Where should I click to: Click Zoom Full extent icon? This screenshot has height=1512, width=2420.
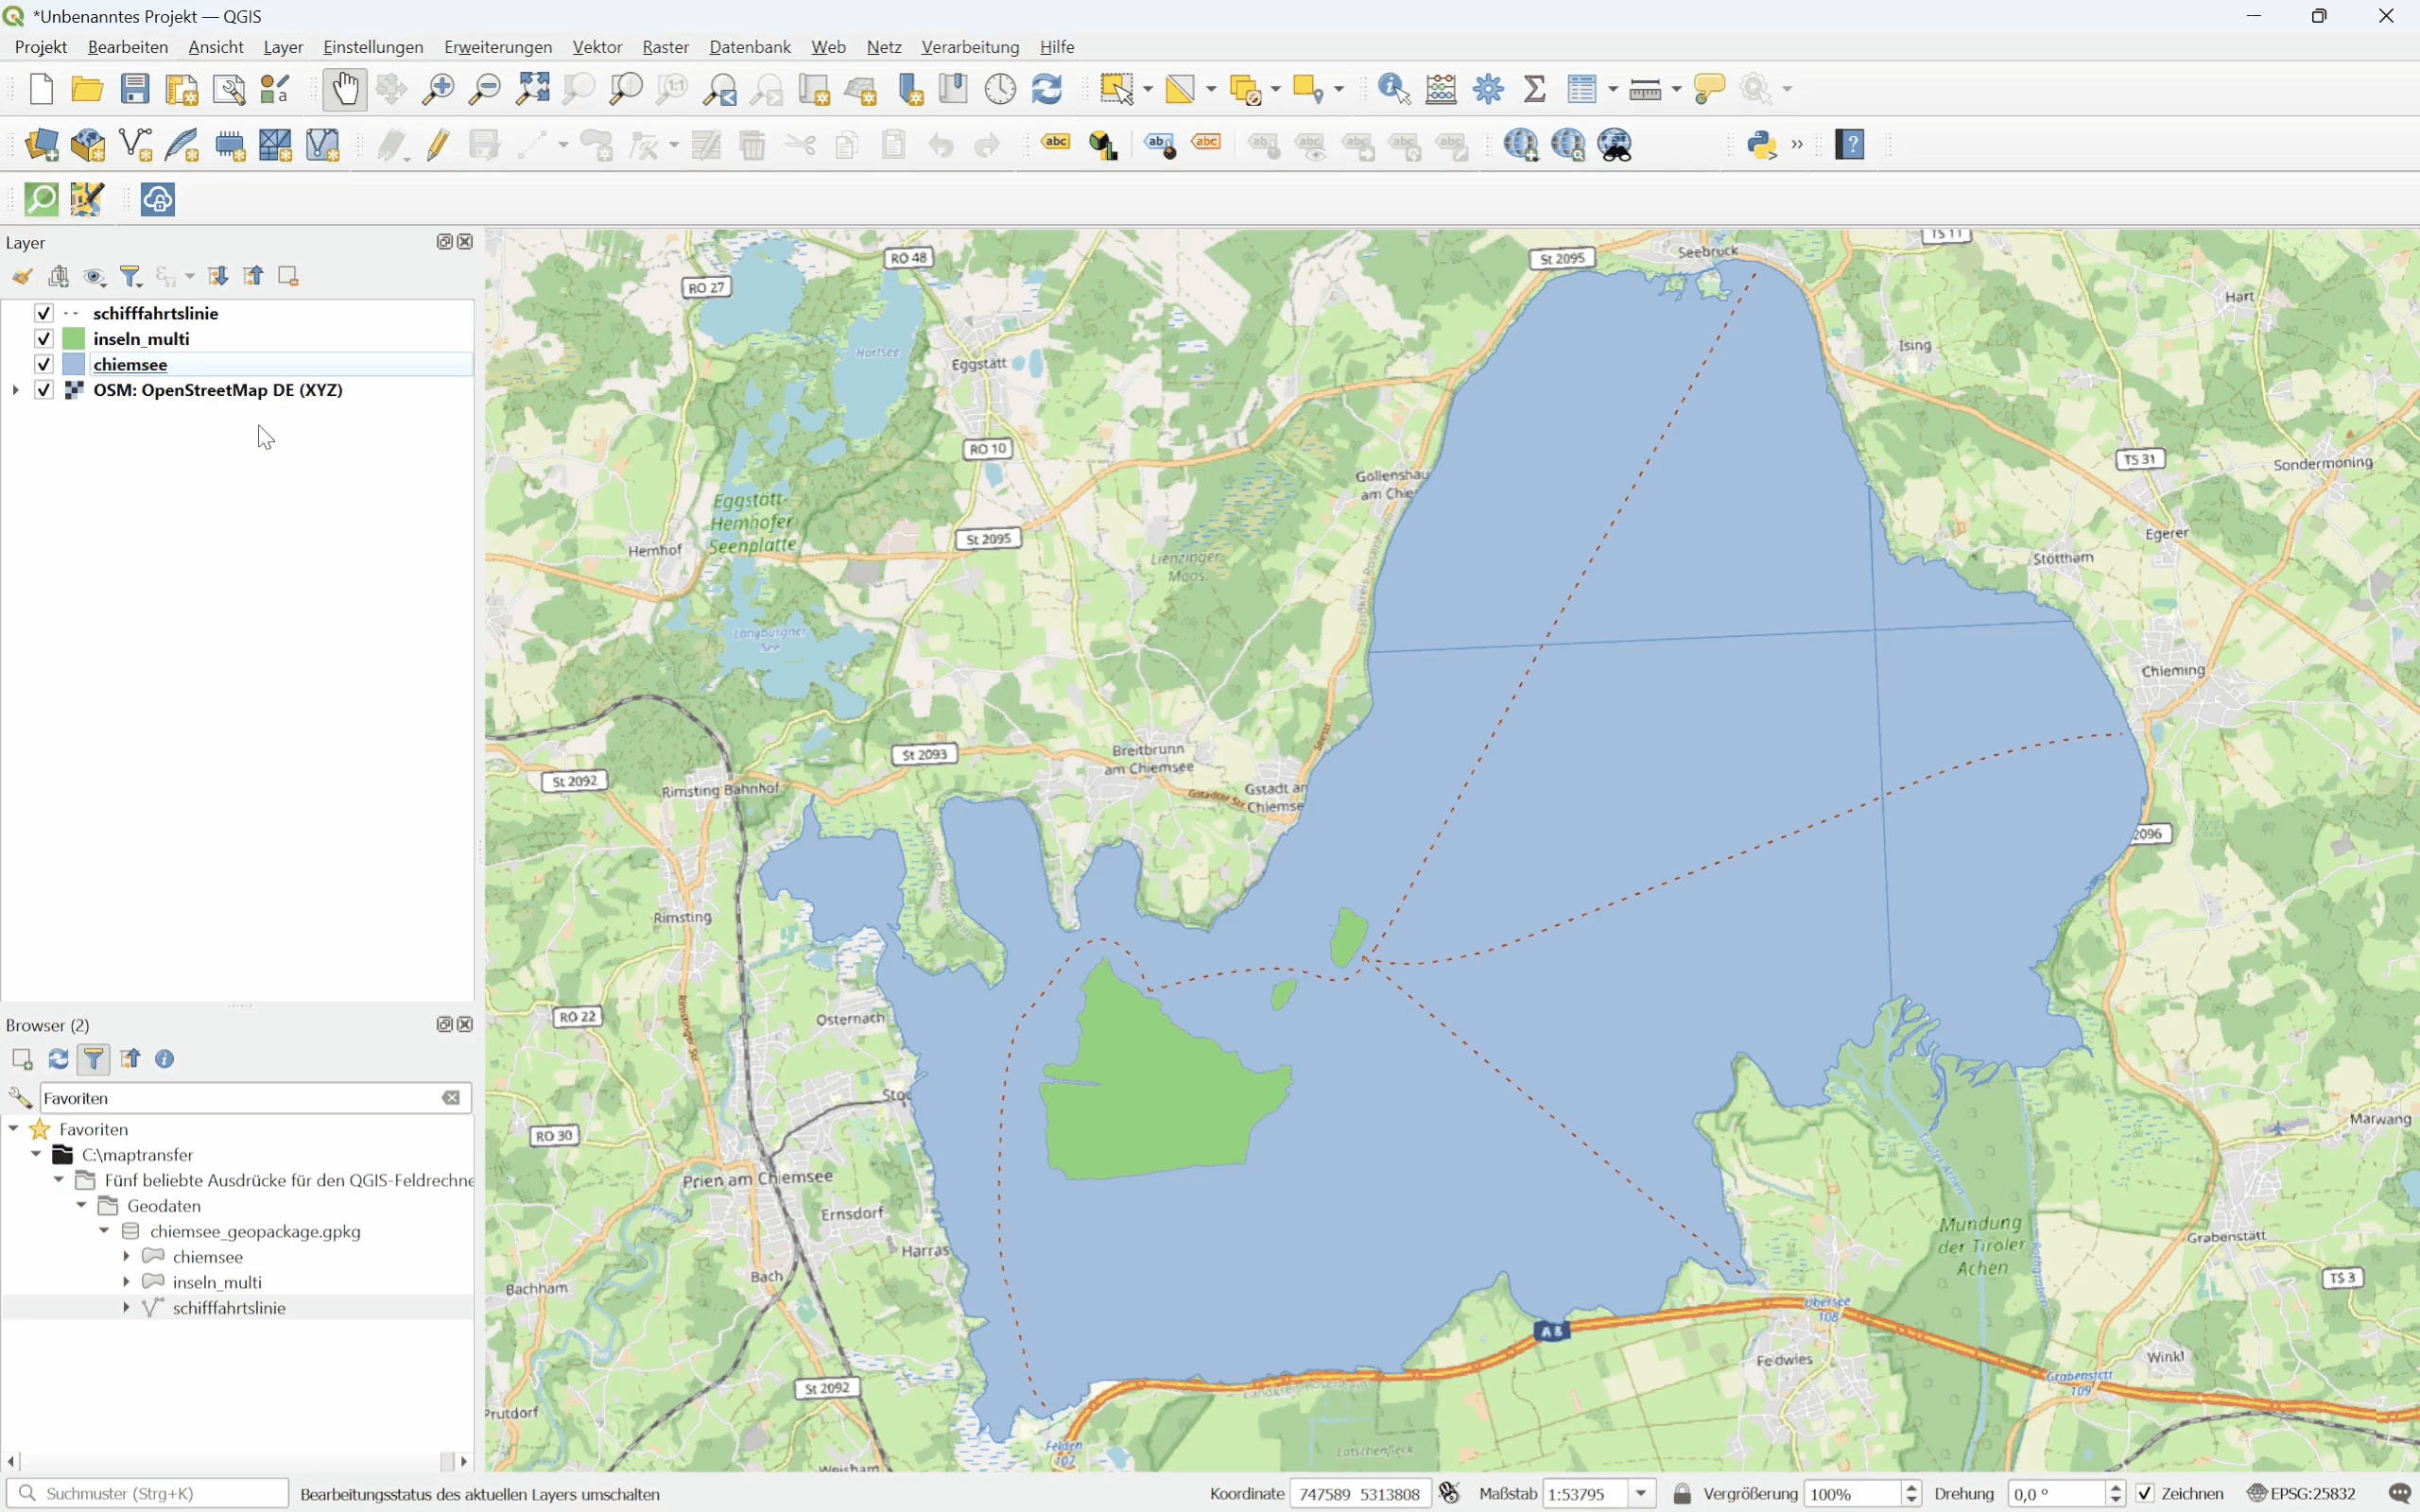[532, 89]
